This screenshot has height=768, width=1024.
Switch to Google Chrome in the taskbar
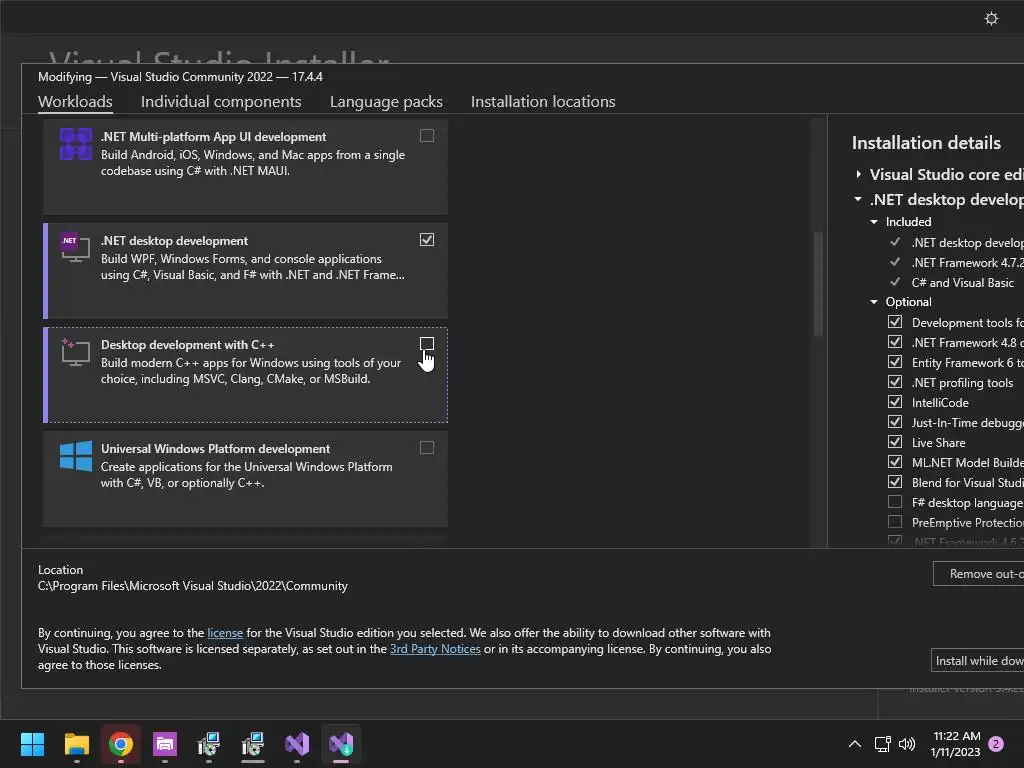tap(121, 744)
